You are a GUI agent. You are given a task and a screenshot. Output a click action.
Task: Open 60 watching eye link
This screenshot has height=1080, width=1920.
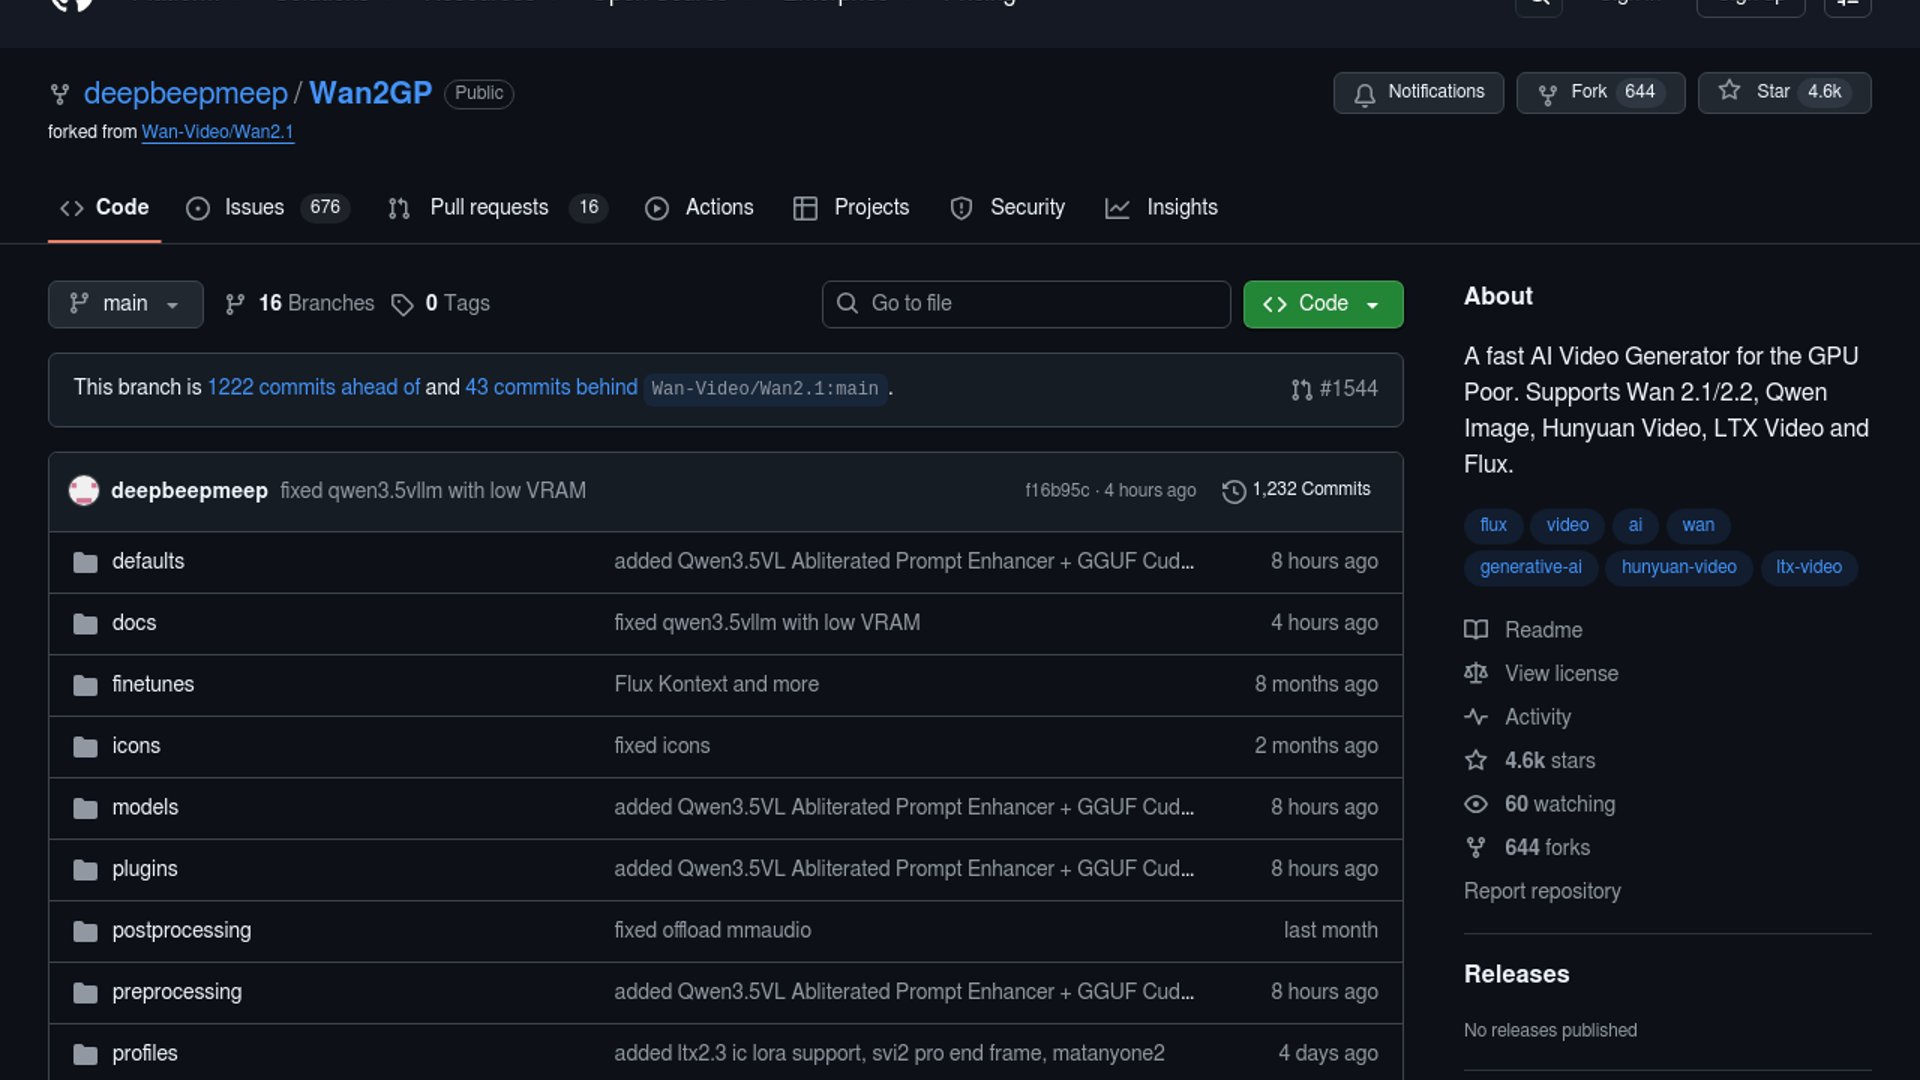coord(1558,804)
